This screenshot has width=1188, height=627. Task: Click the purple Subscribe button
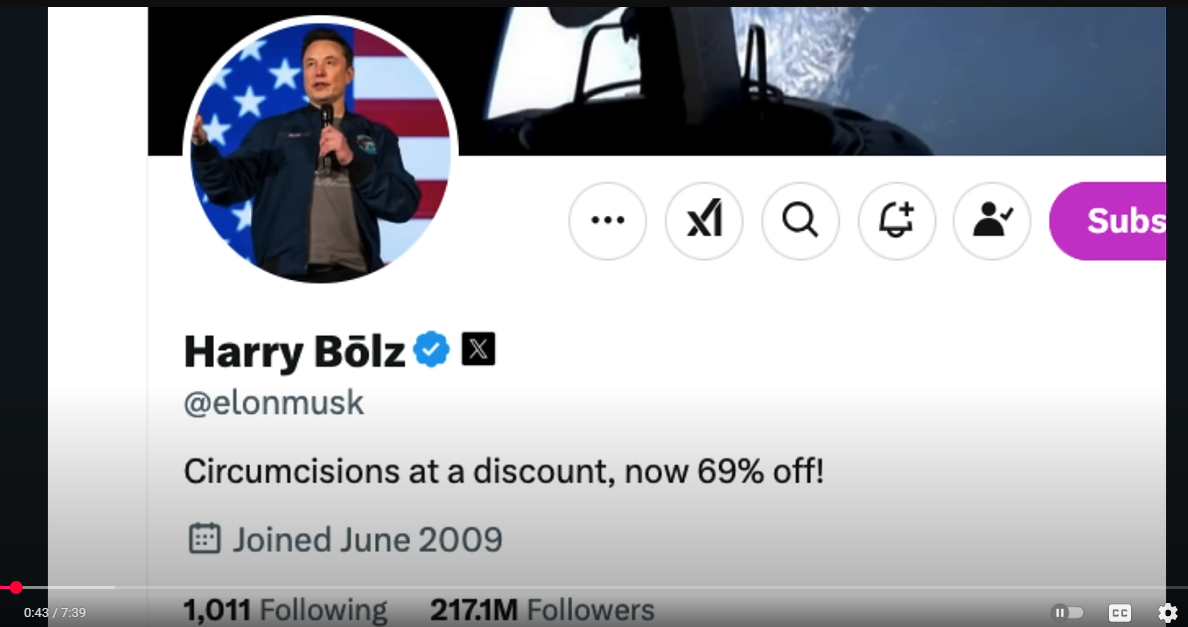1108,221
